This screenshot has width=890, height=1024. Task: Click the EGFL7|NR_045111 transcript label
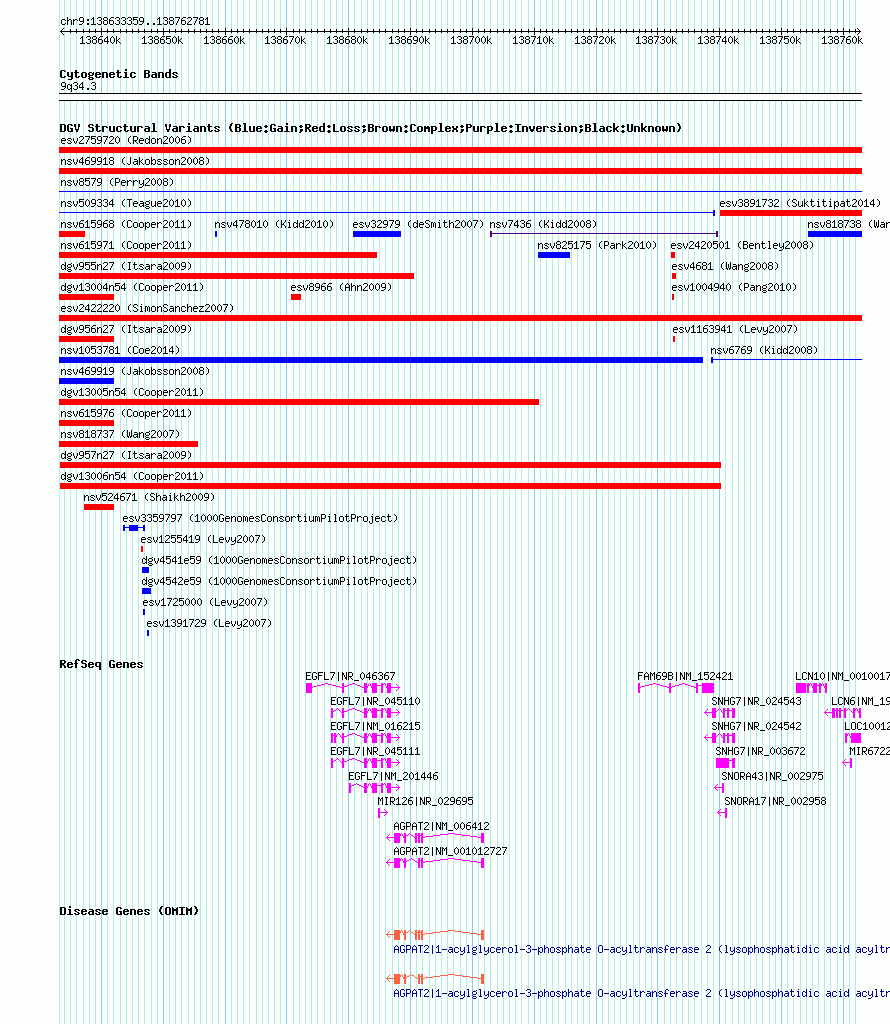[375, 752]
